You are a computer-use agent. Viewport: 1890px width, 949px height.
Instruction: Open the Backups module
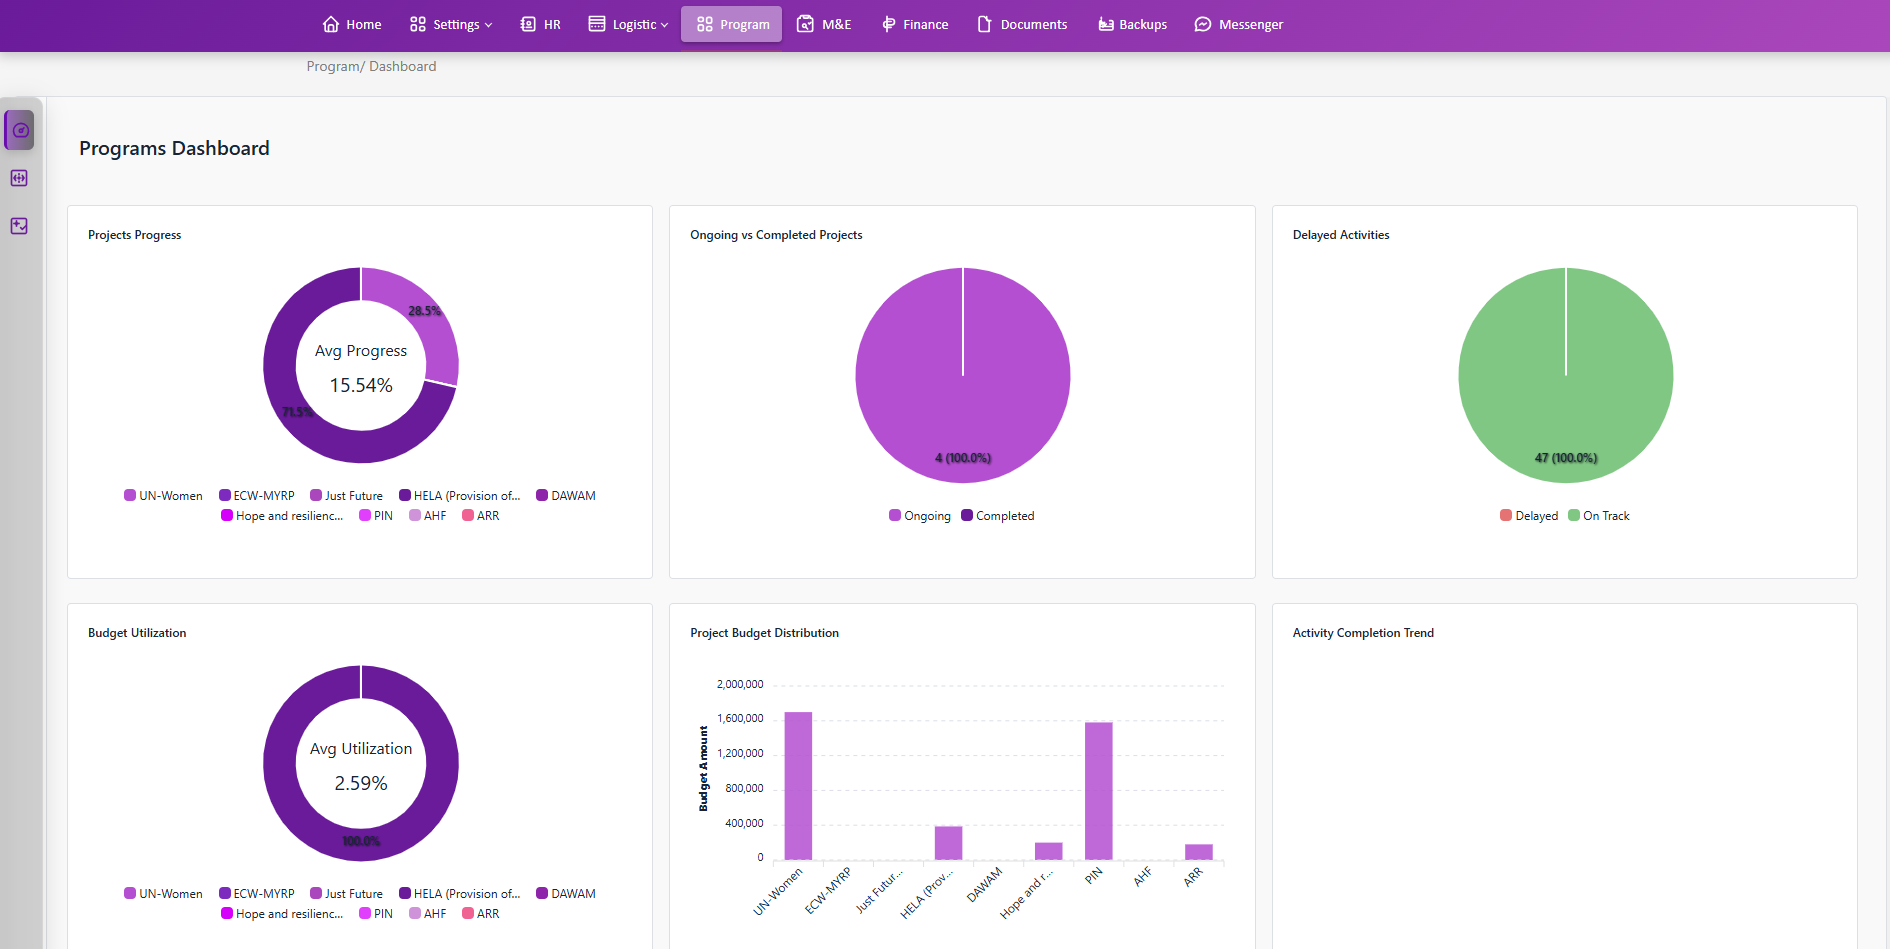pyautogui.click(x=1131, y=24)
